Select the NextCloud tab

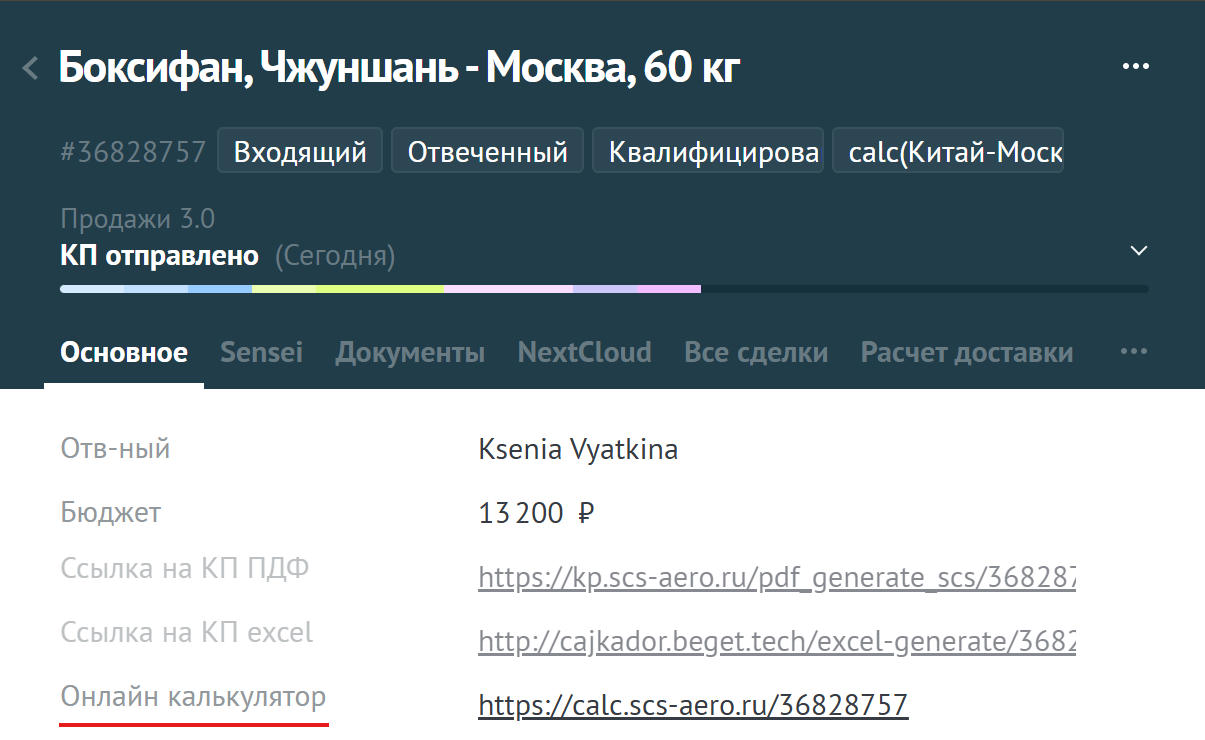pyautogui.click(x=584, y=352)
